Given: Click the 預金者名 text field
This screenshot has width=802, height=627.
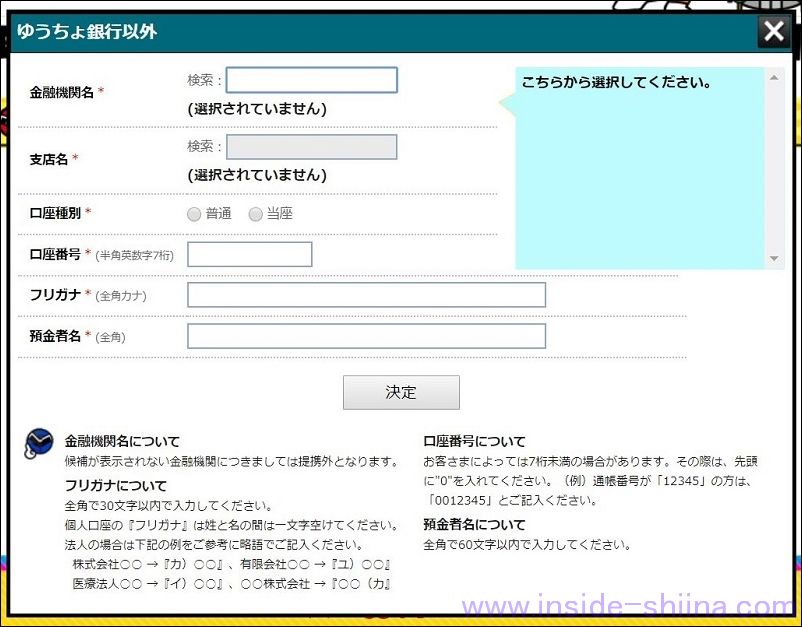Looking at the screenshot, I should (x=366, y=336).
